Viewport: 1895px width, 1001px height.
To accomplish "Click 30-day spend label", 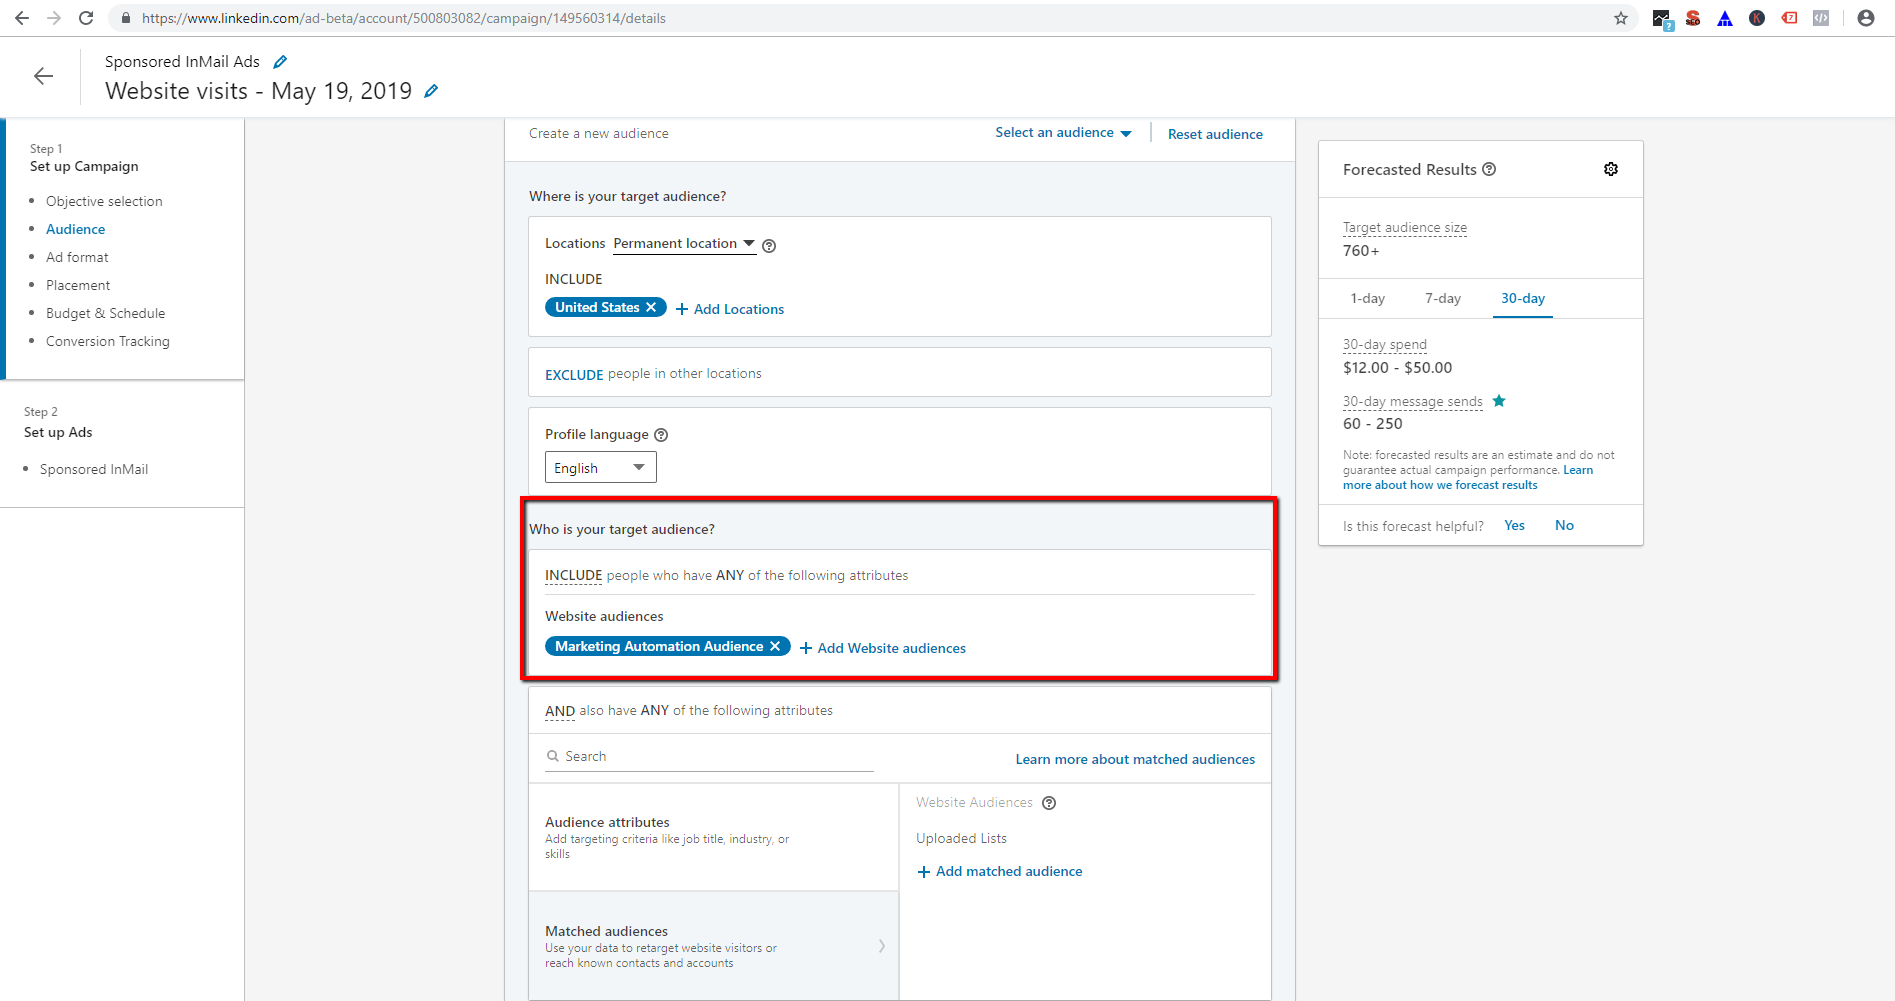I will (x=1385, y=344).
